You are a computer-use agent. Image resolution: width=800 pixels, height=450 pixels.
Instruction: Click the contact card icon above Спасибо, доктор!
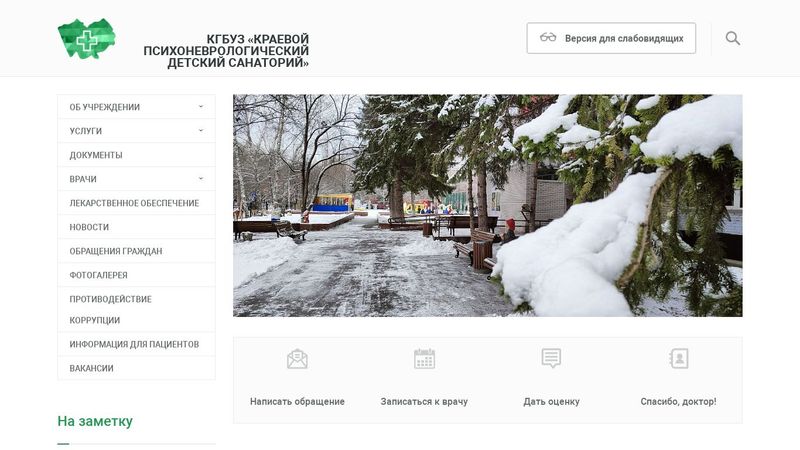(x=679, y=358)
